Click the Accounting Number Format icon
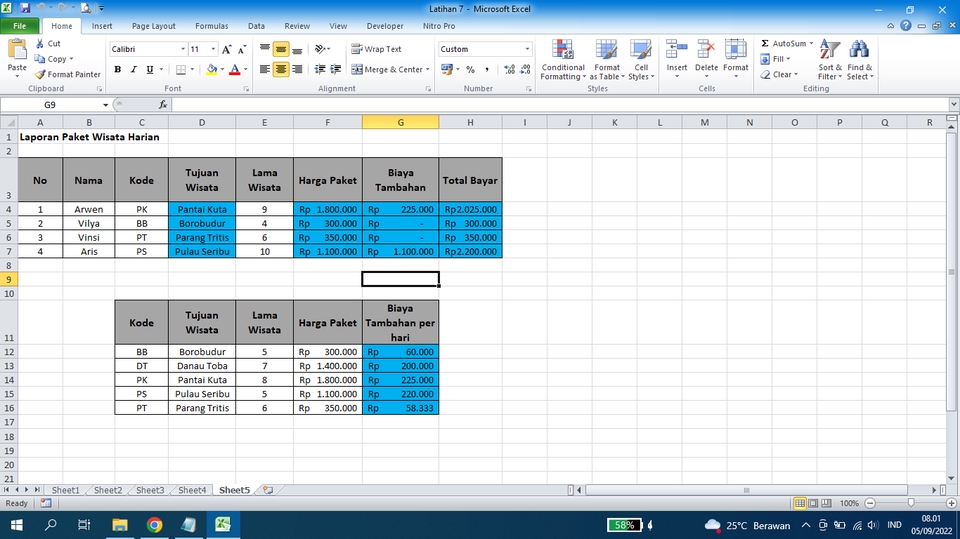 click(446, 69)
